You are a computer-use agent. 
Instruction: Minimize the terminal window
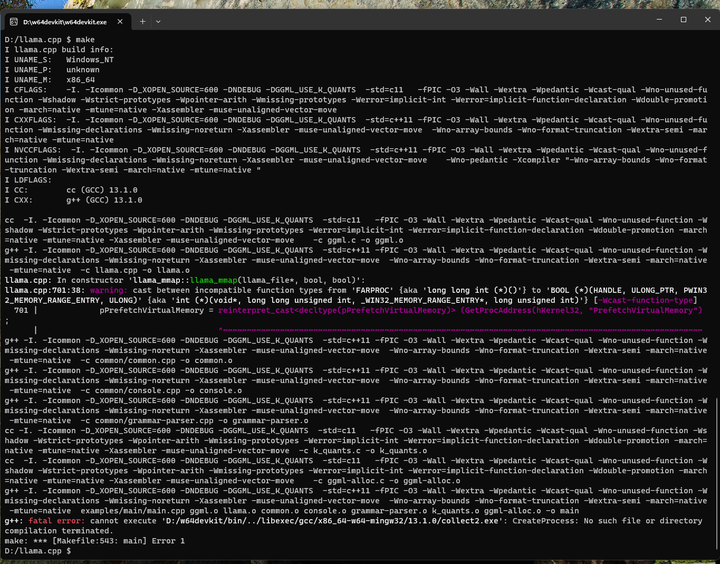coord(659,20)
